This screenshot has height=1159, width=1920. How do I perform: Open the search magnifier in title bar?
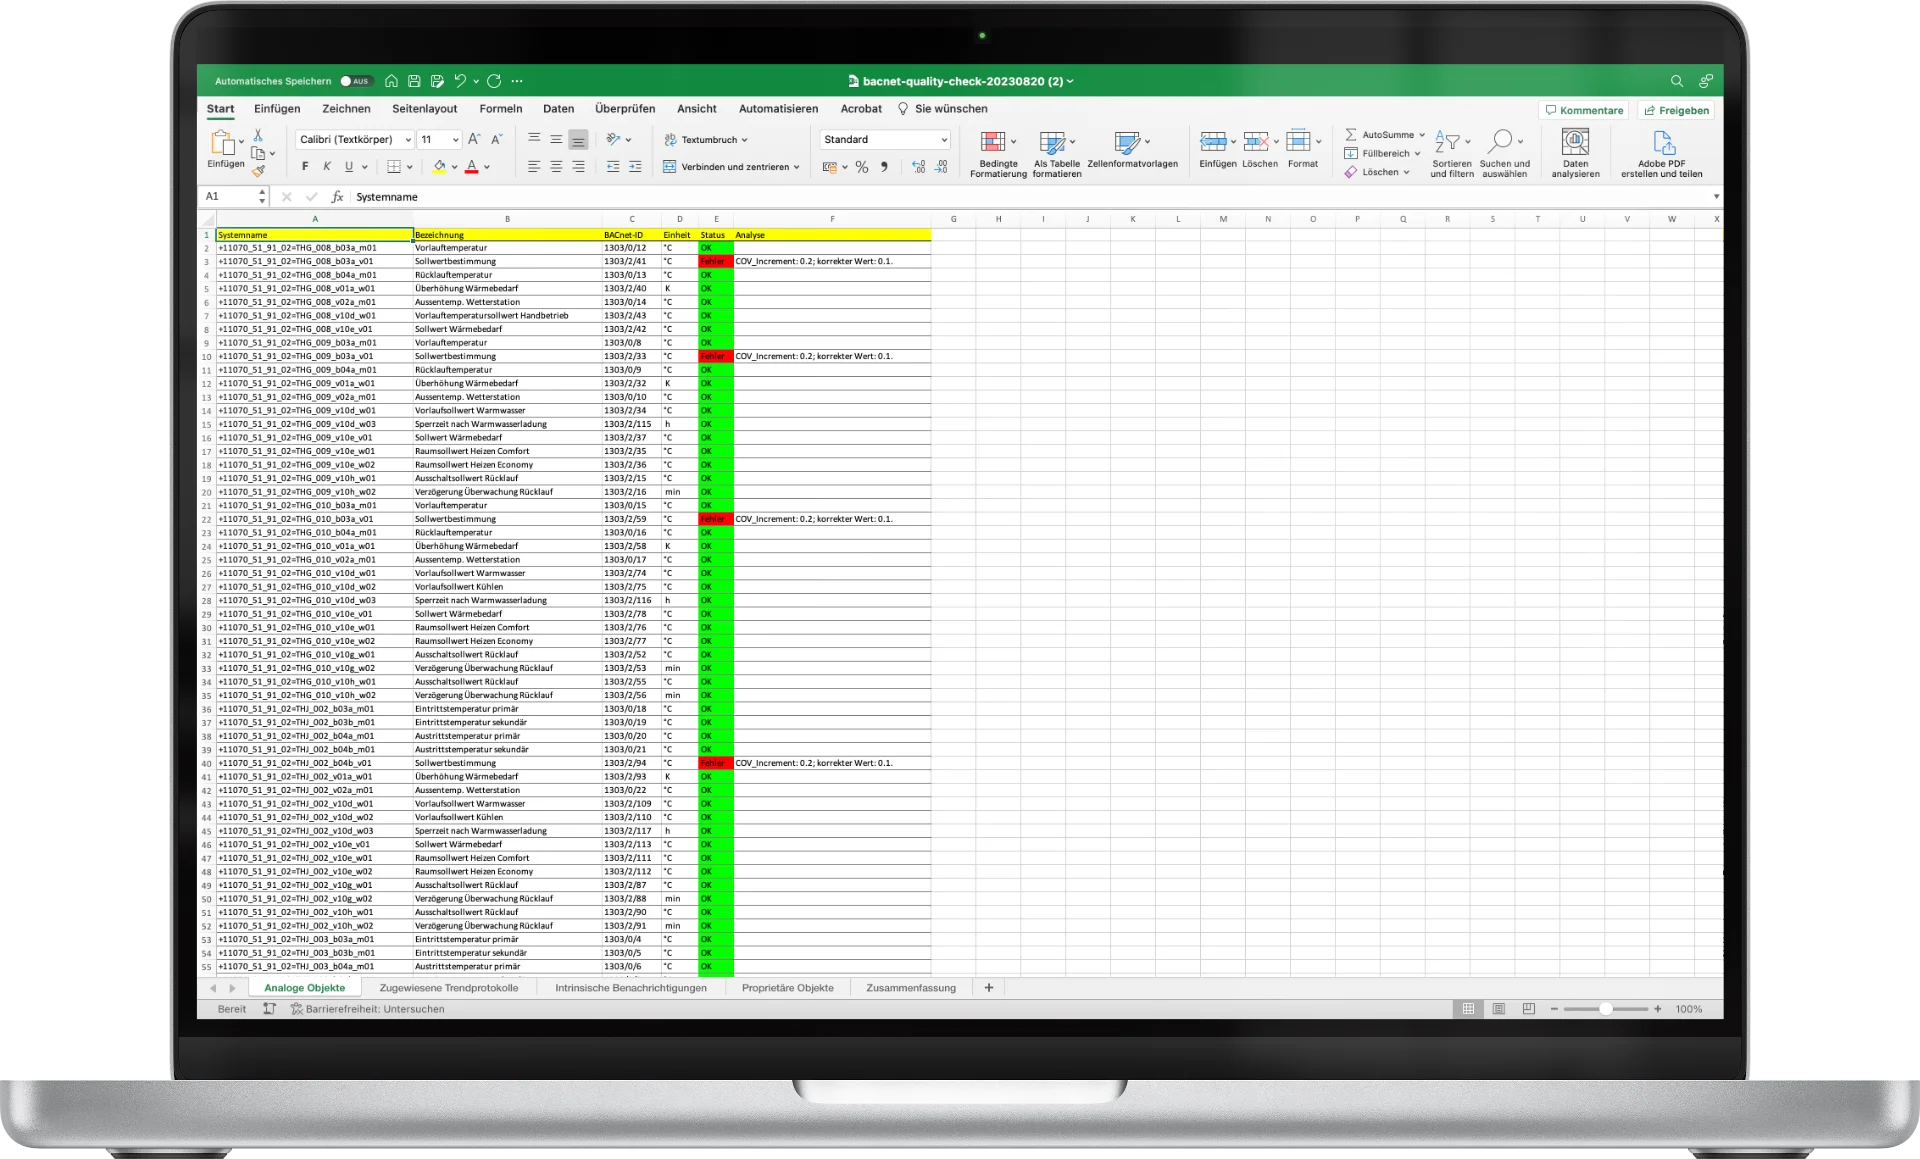coord(1677,81)
